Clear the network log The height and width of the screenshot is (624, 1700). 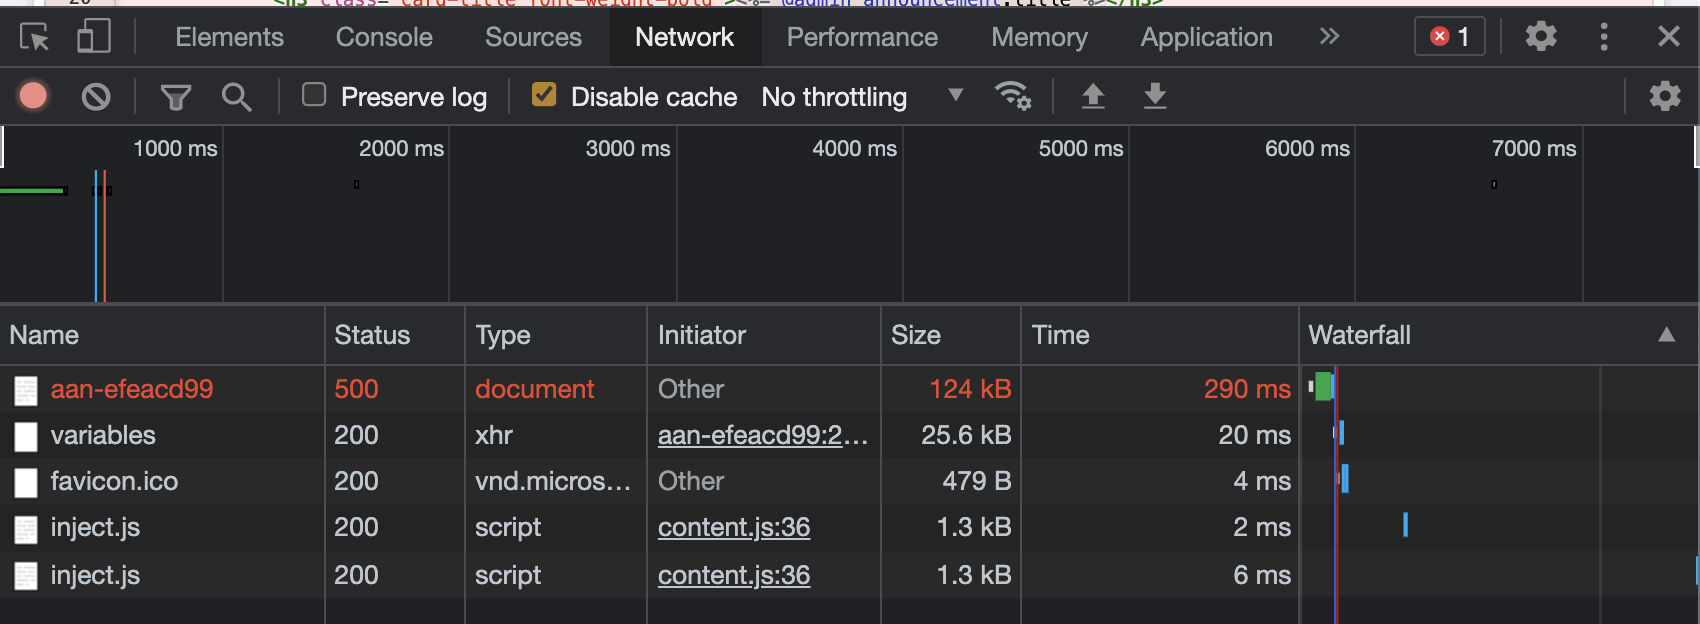click(x=96, y=96)
